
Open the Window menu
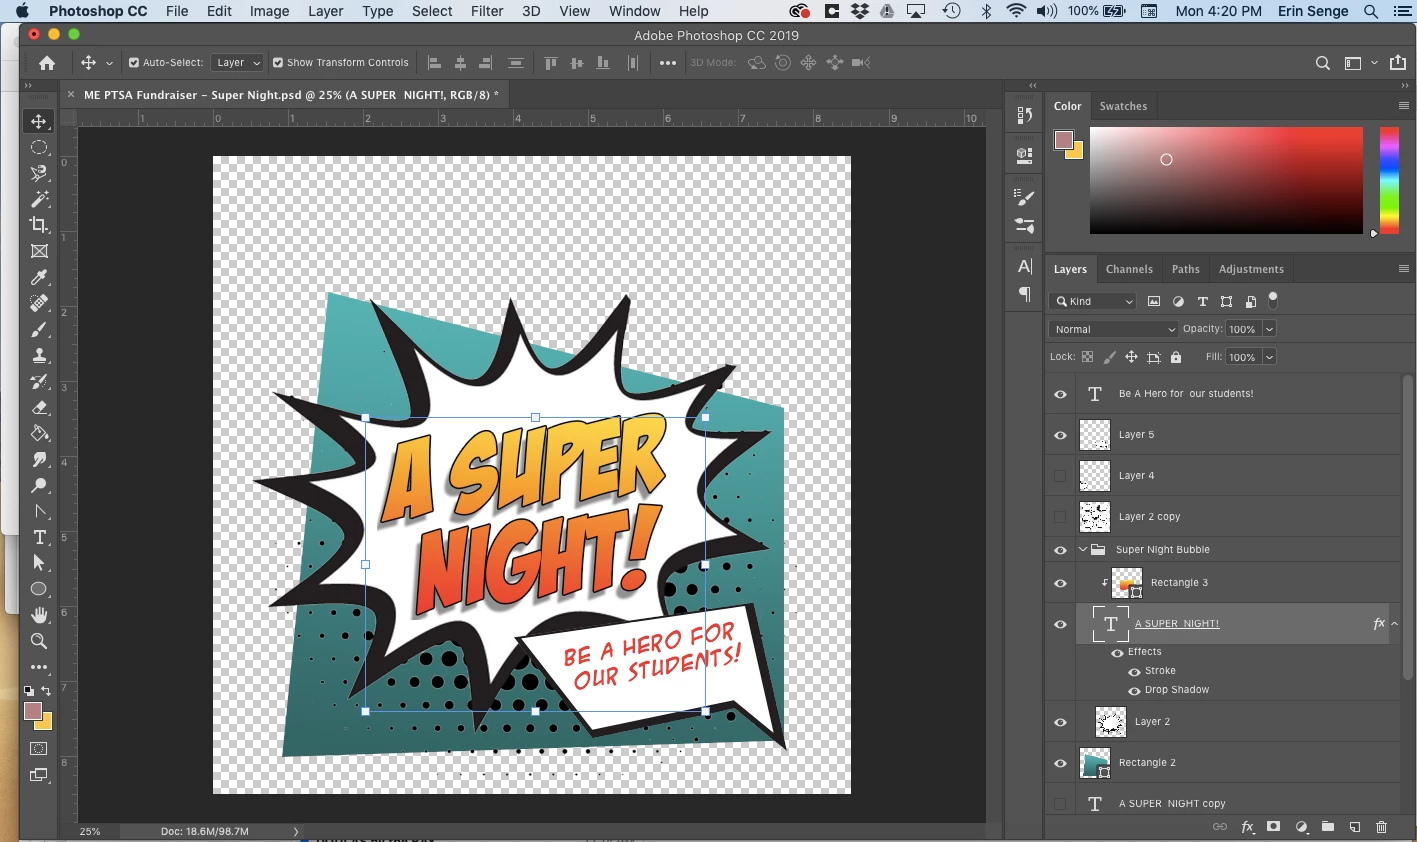click(634, 11)
